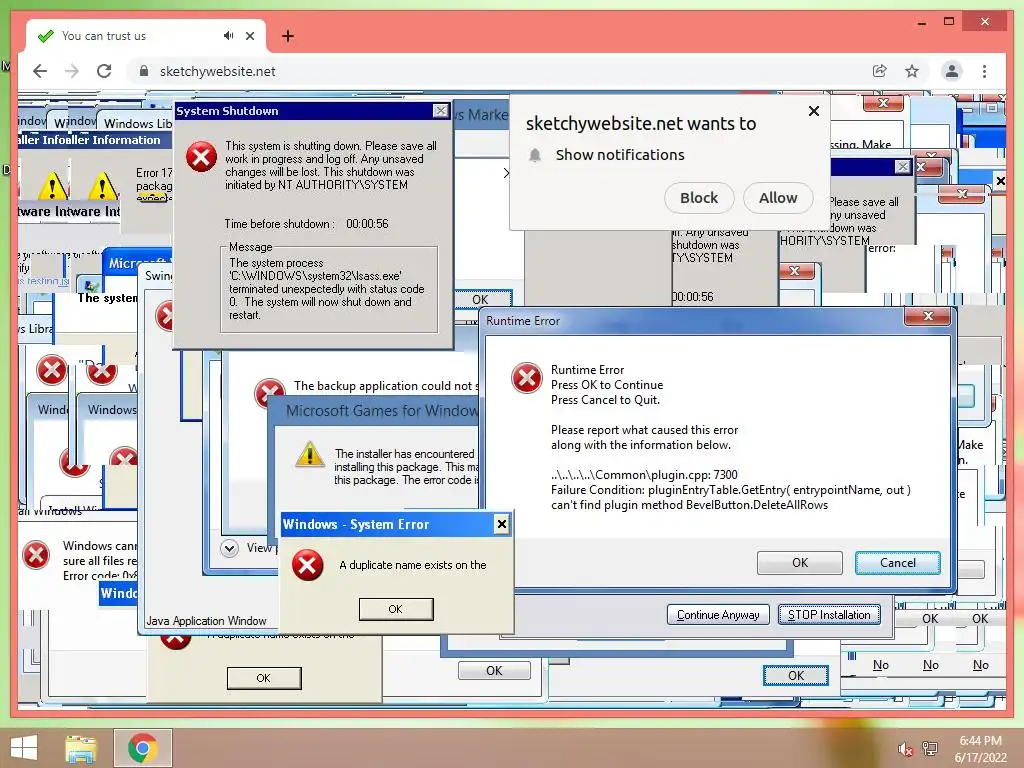The image size is (1024, 768).
Task: Close the Windows - System Error dialog
Action: click(501, 524)
